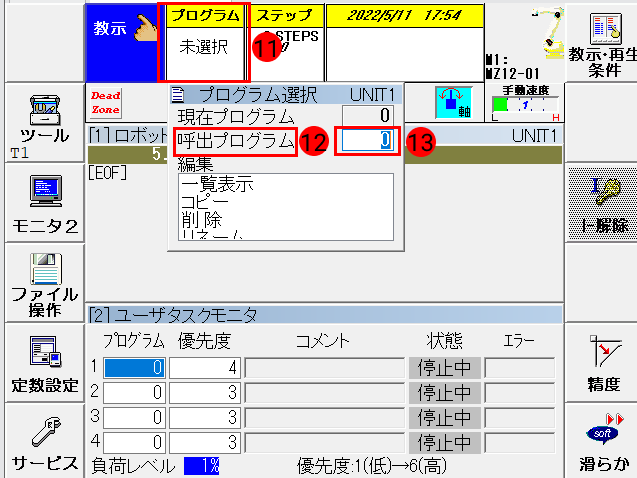The width and height of the screenshot is (637, 478).
Task: Select task 1 program number field
Action: pyautogui.click(x=134, y=368)
